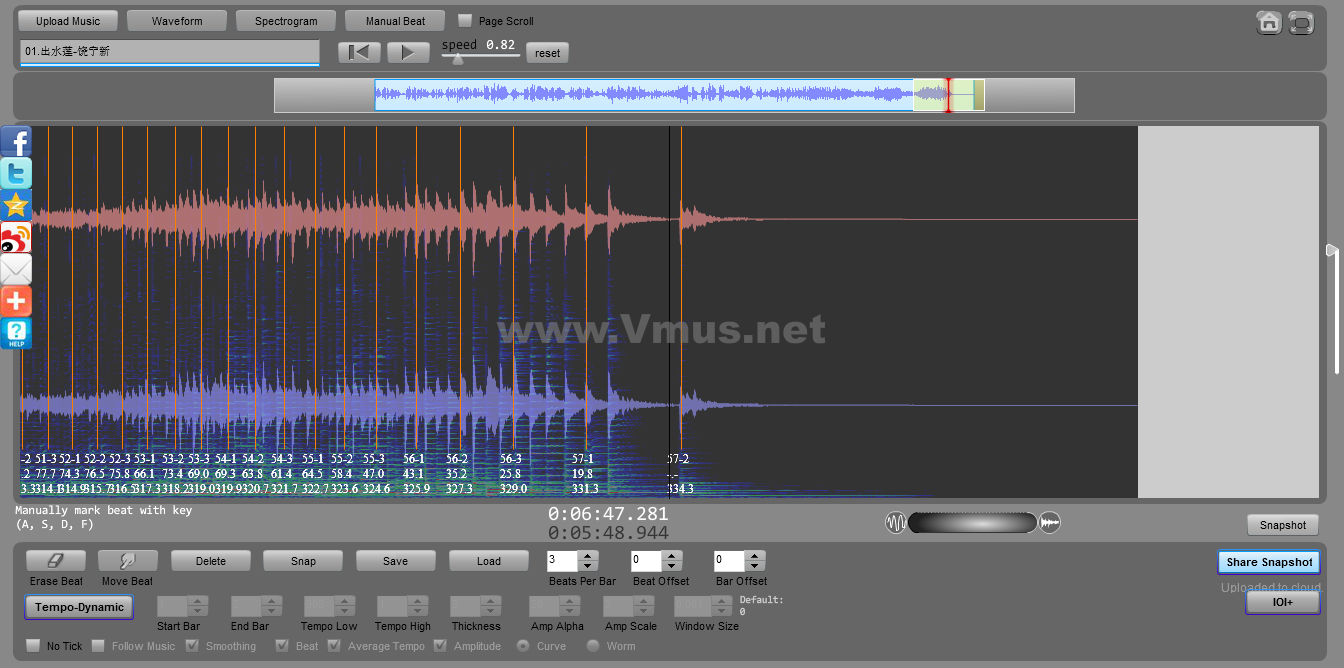Toggle the Follow Music checkbox
This screenshot has width=1344, height=668.
tap(98, 646)
